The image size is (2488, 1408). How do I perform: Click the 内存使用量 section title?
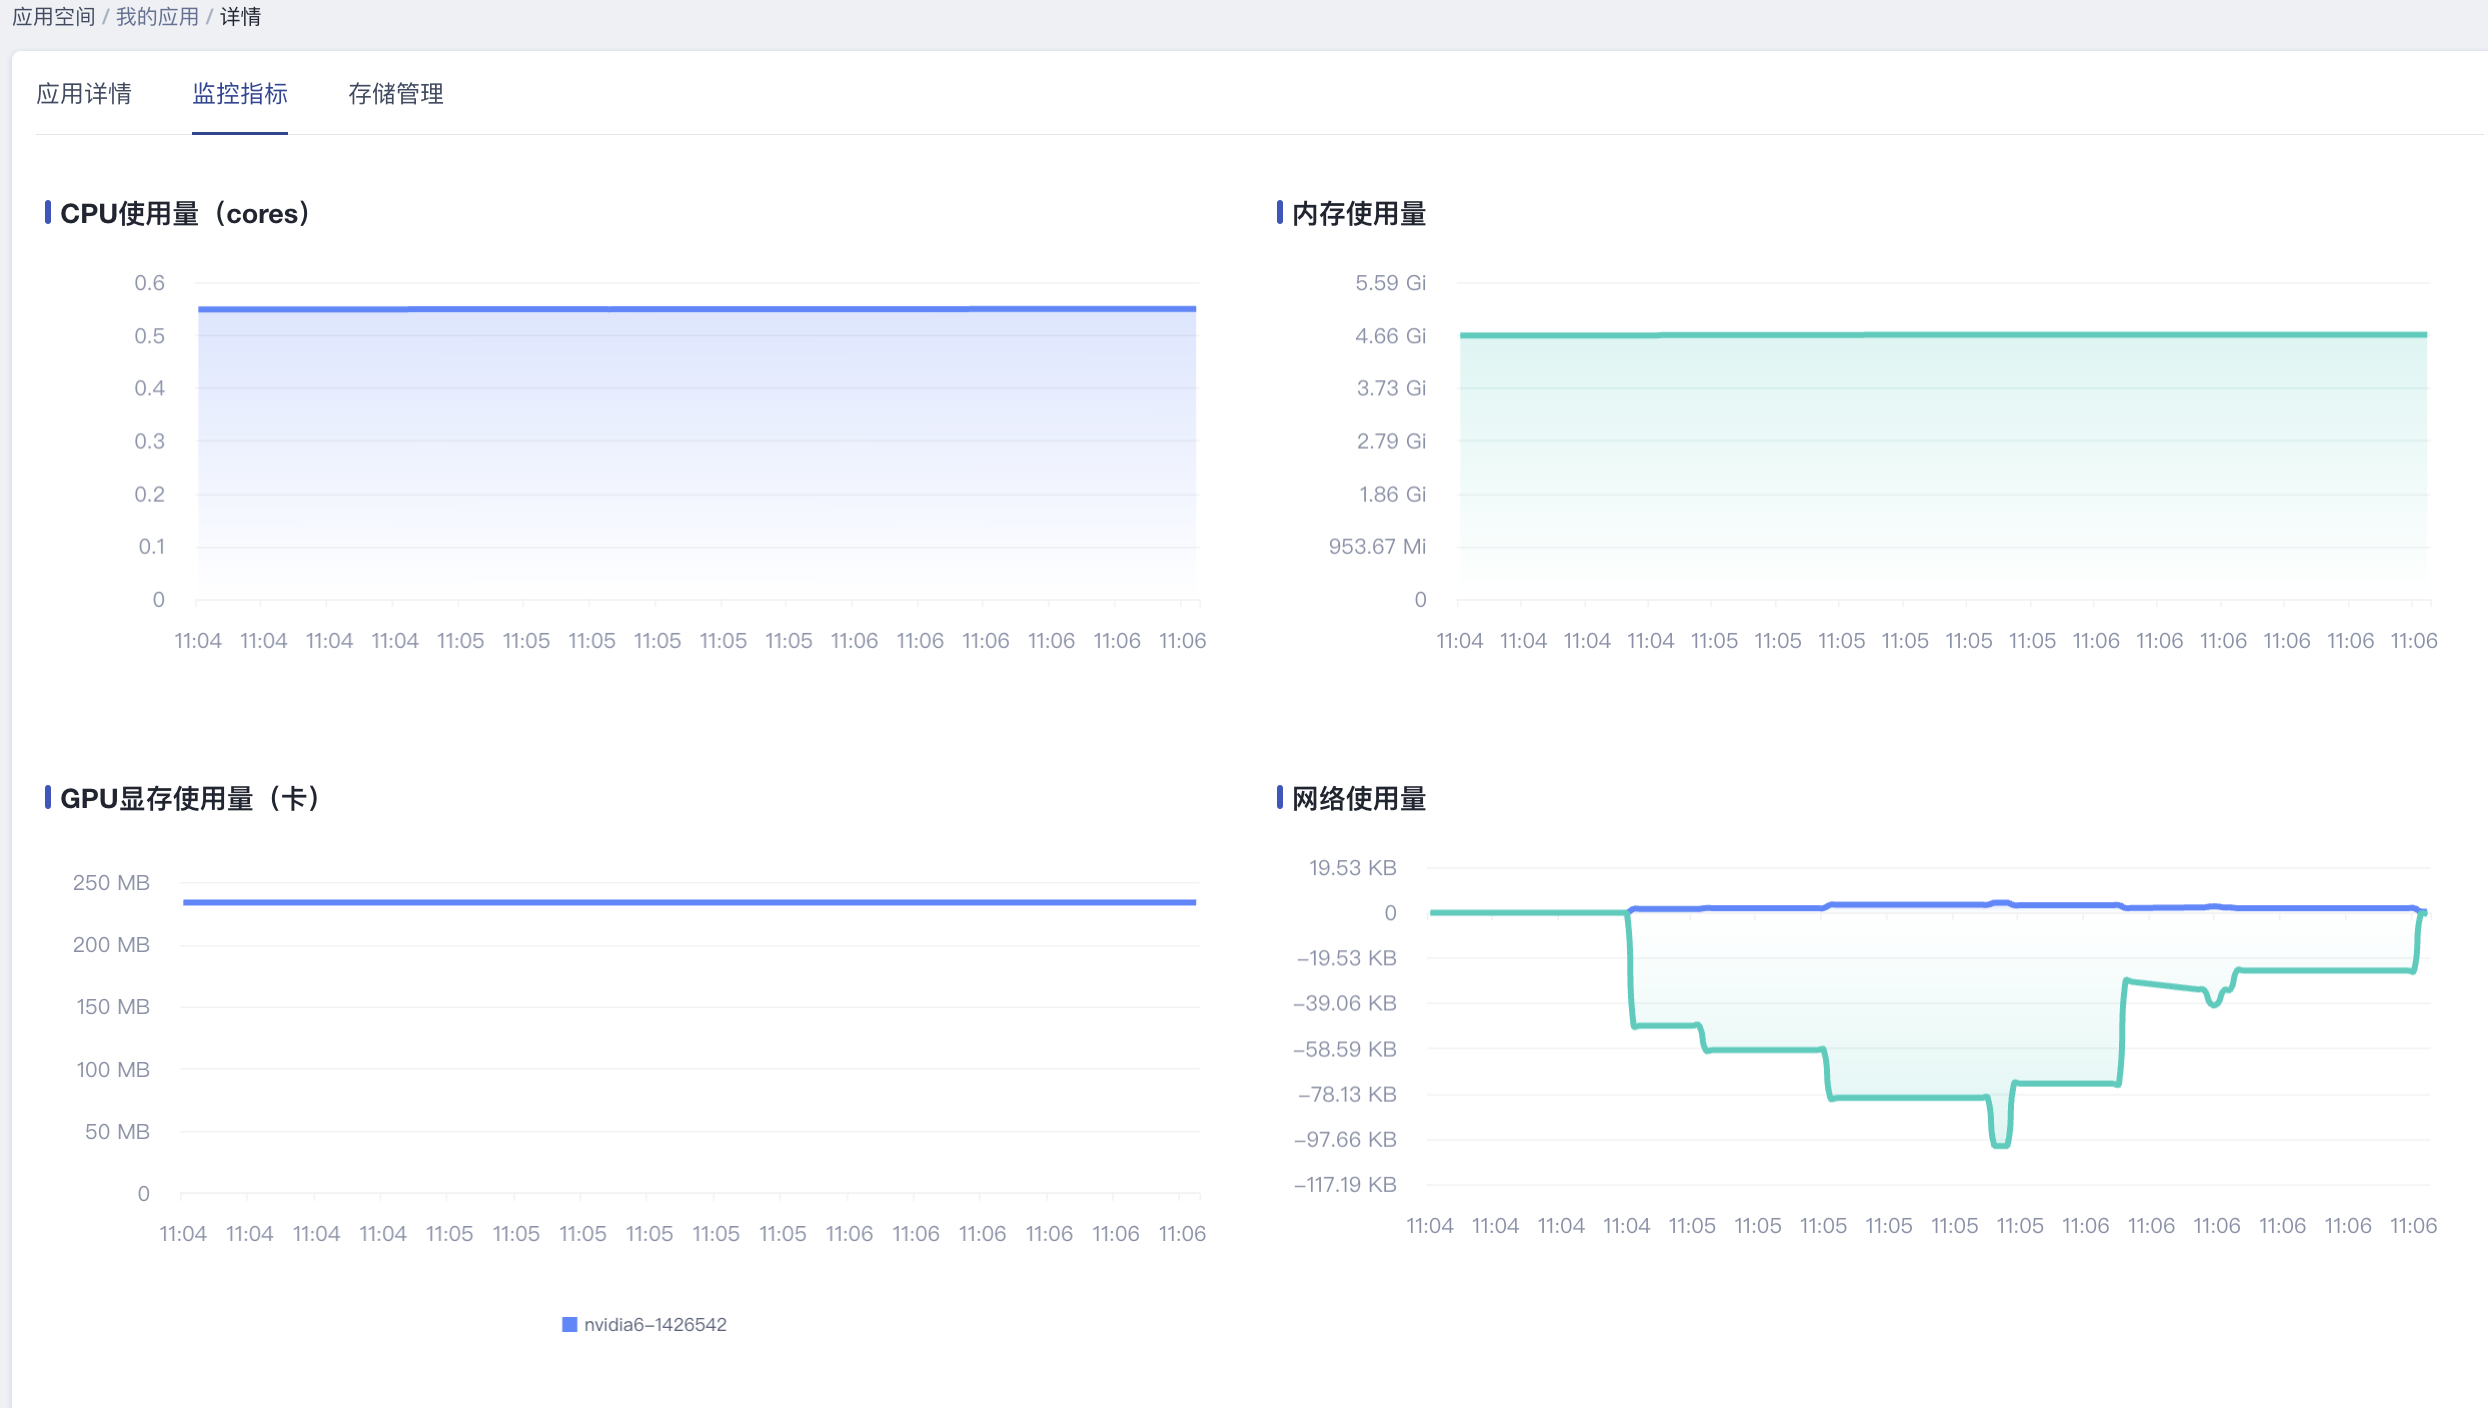pyautogui.click(x=1358, y=214)
